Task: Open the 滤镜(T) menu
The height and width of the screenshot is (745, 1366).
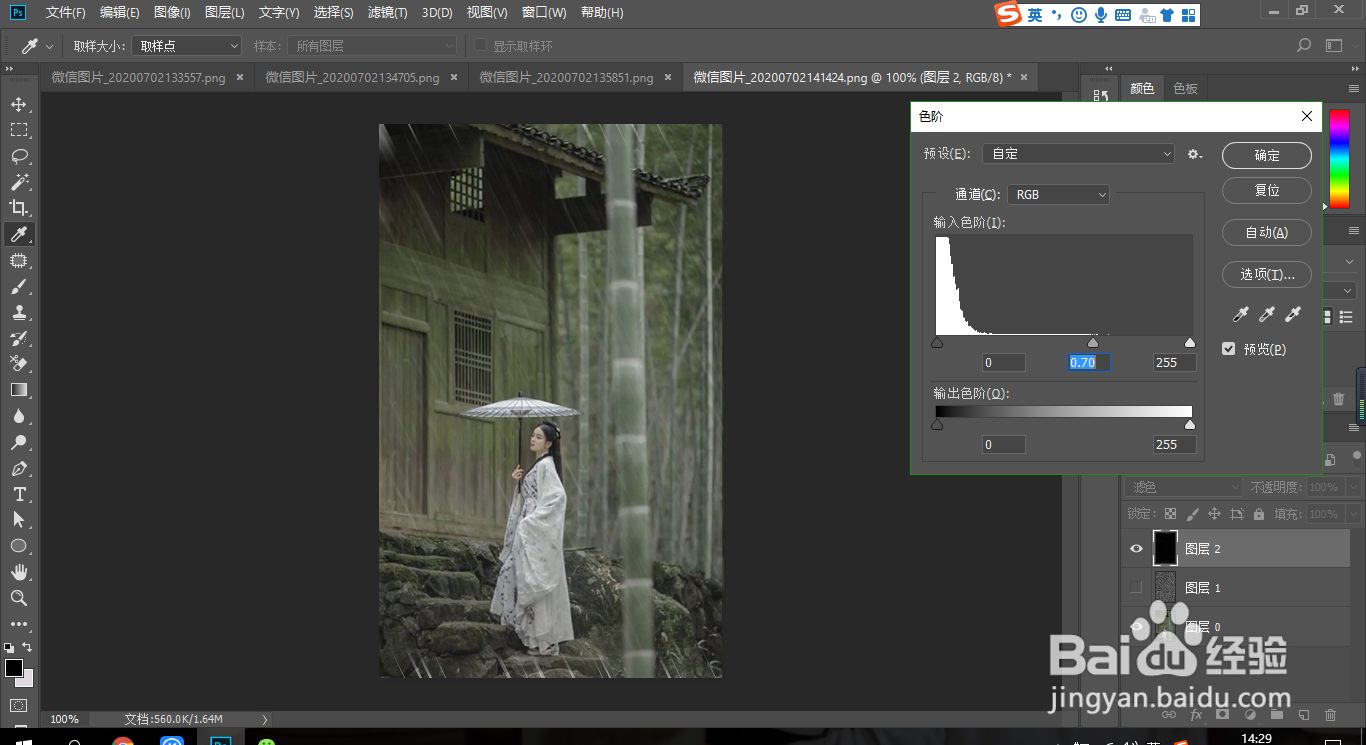Action: point(387,13)
